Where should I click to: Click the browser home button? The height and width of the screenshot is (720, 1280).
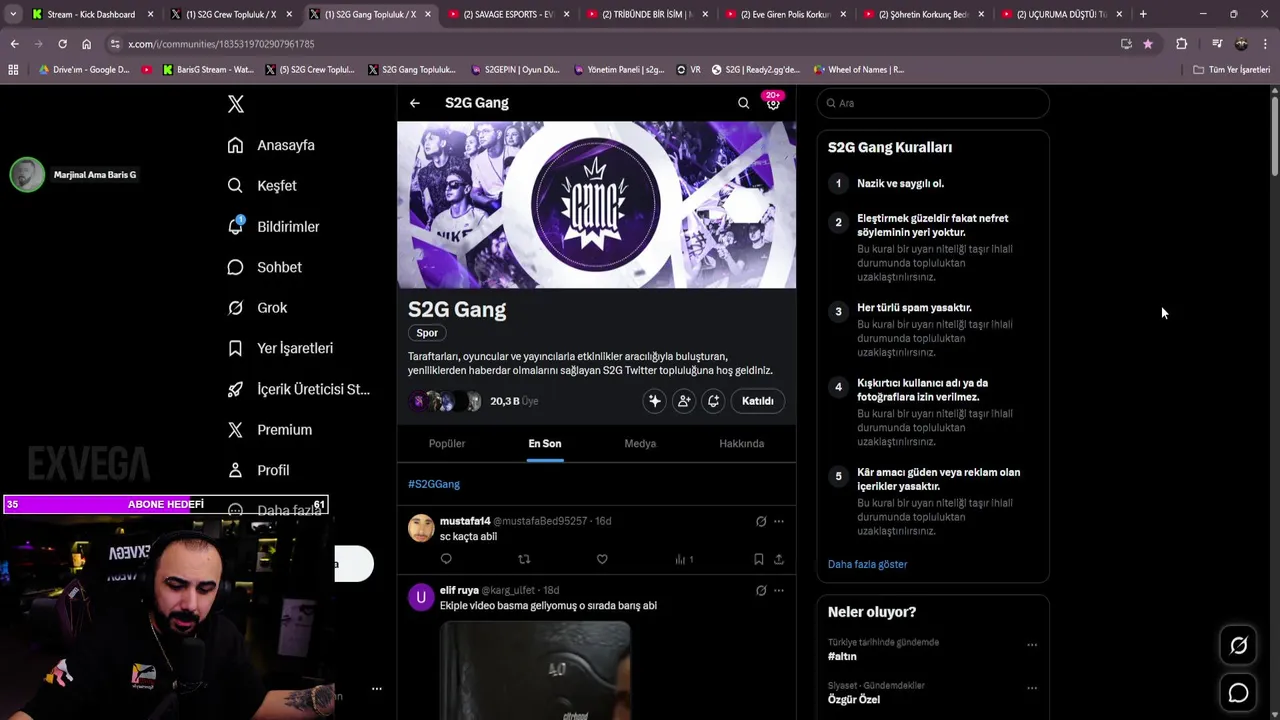tap(86, 44)
